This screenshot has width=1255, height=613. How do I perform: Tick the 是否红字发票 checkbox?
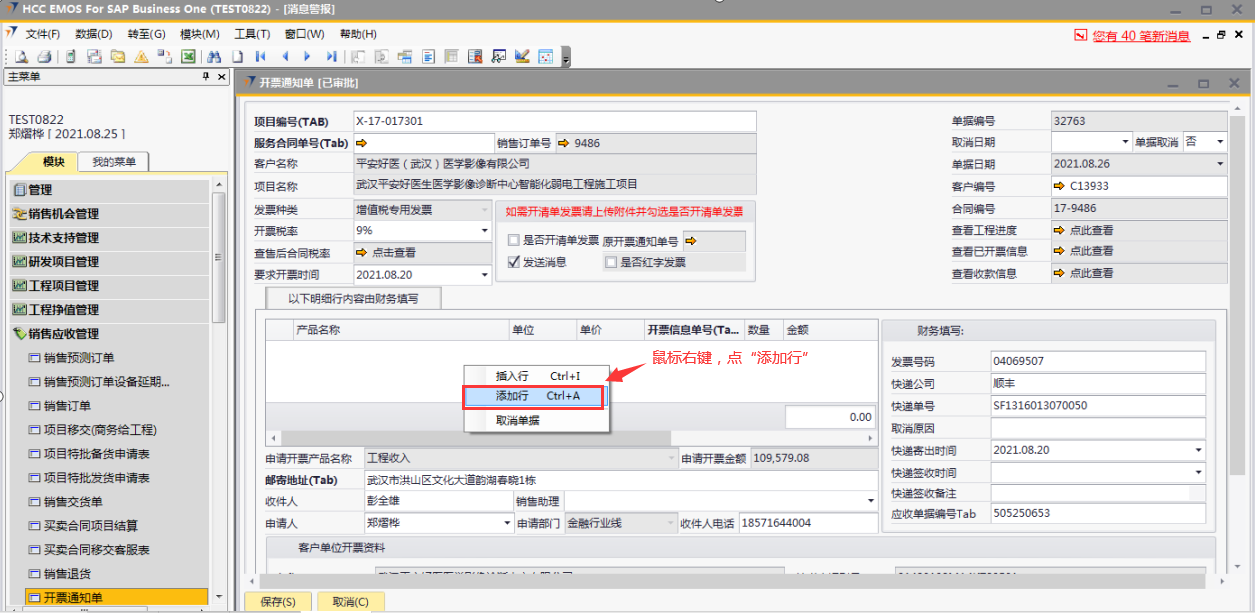pyautogui.click(x=610, y=262)
